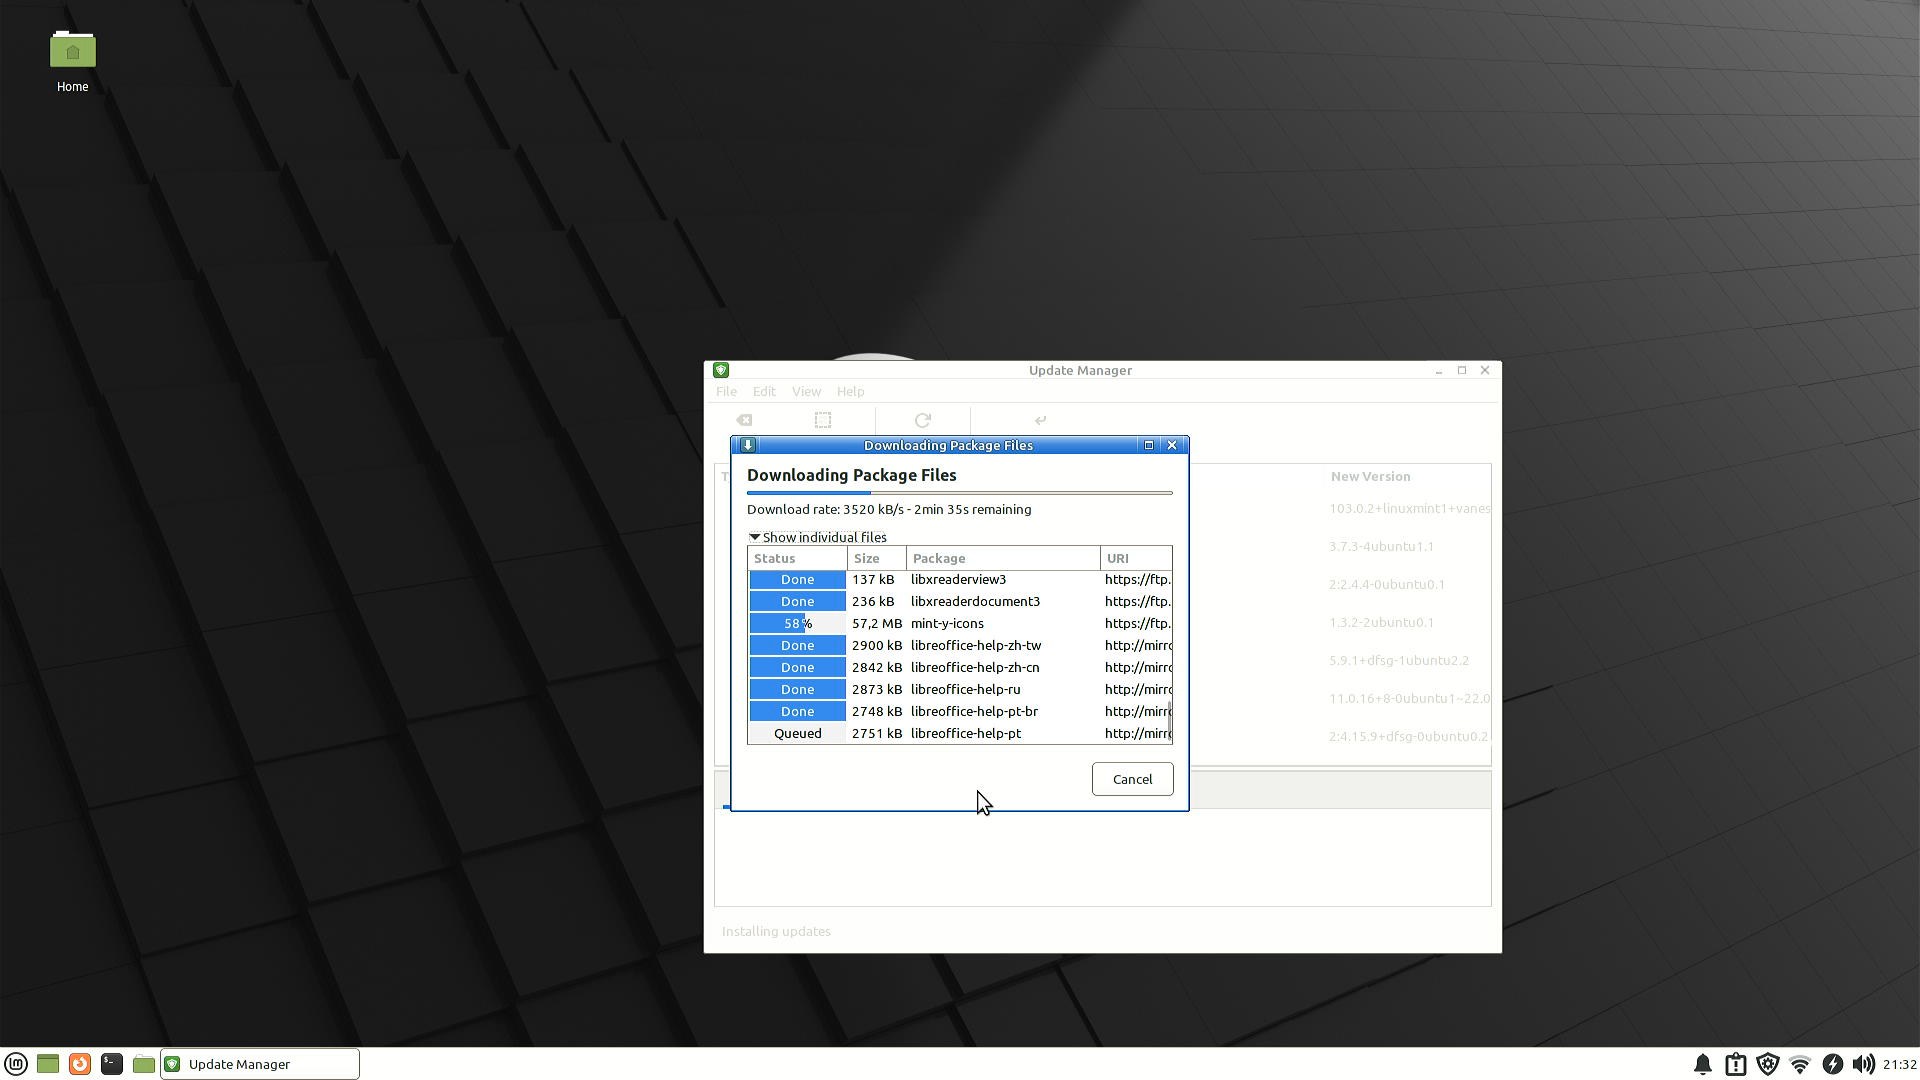Open the File menu in Update Manager
The height and width of the screenshot is (1080, 1920).
tap(726, 391)
